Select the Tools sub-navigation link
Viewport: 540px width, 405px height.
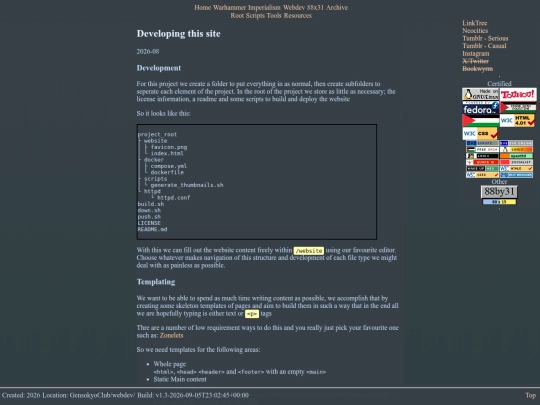coord(274,15)
